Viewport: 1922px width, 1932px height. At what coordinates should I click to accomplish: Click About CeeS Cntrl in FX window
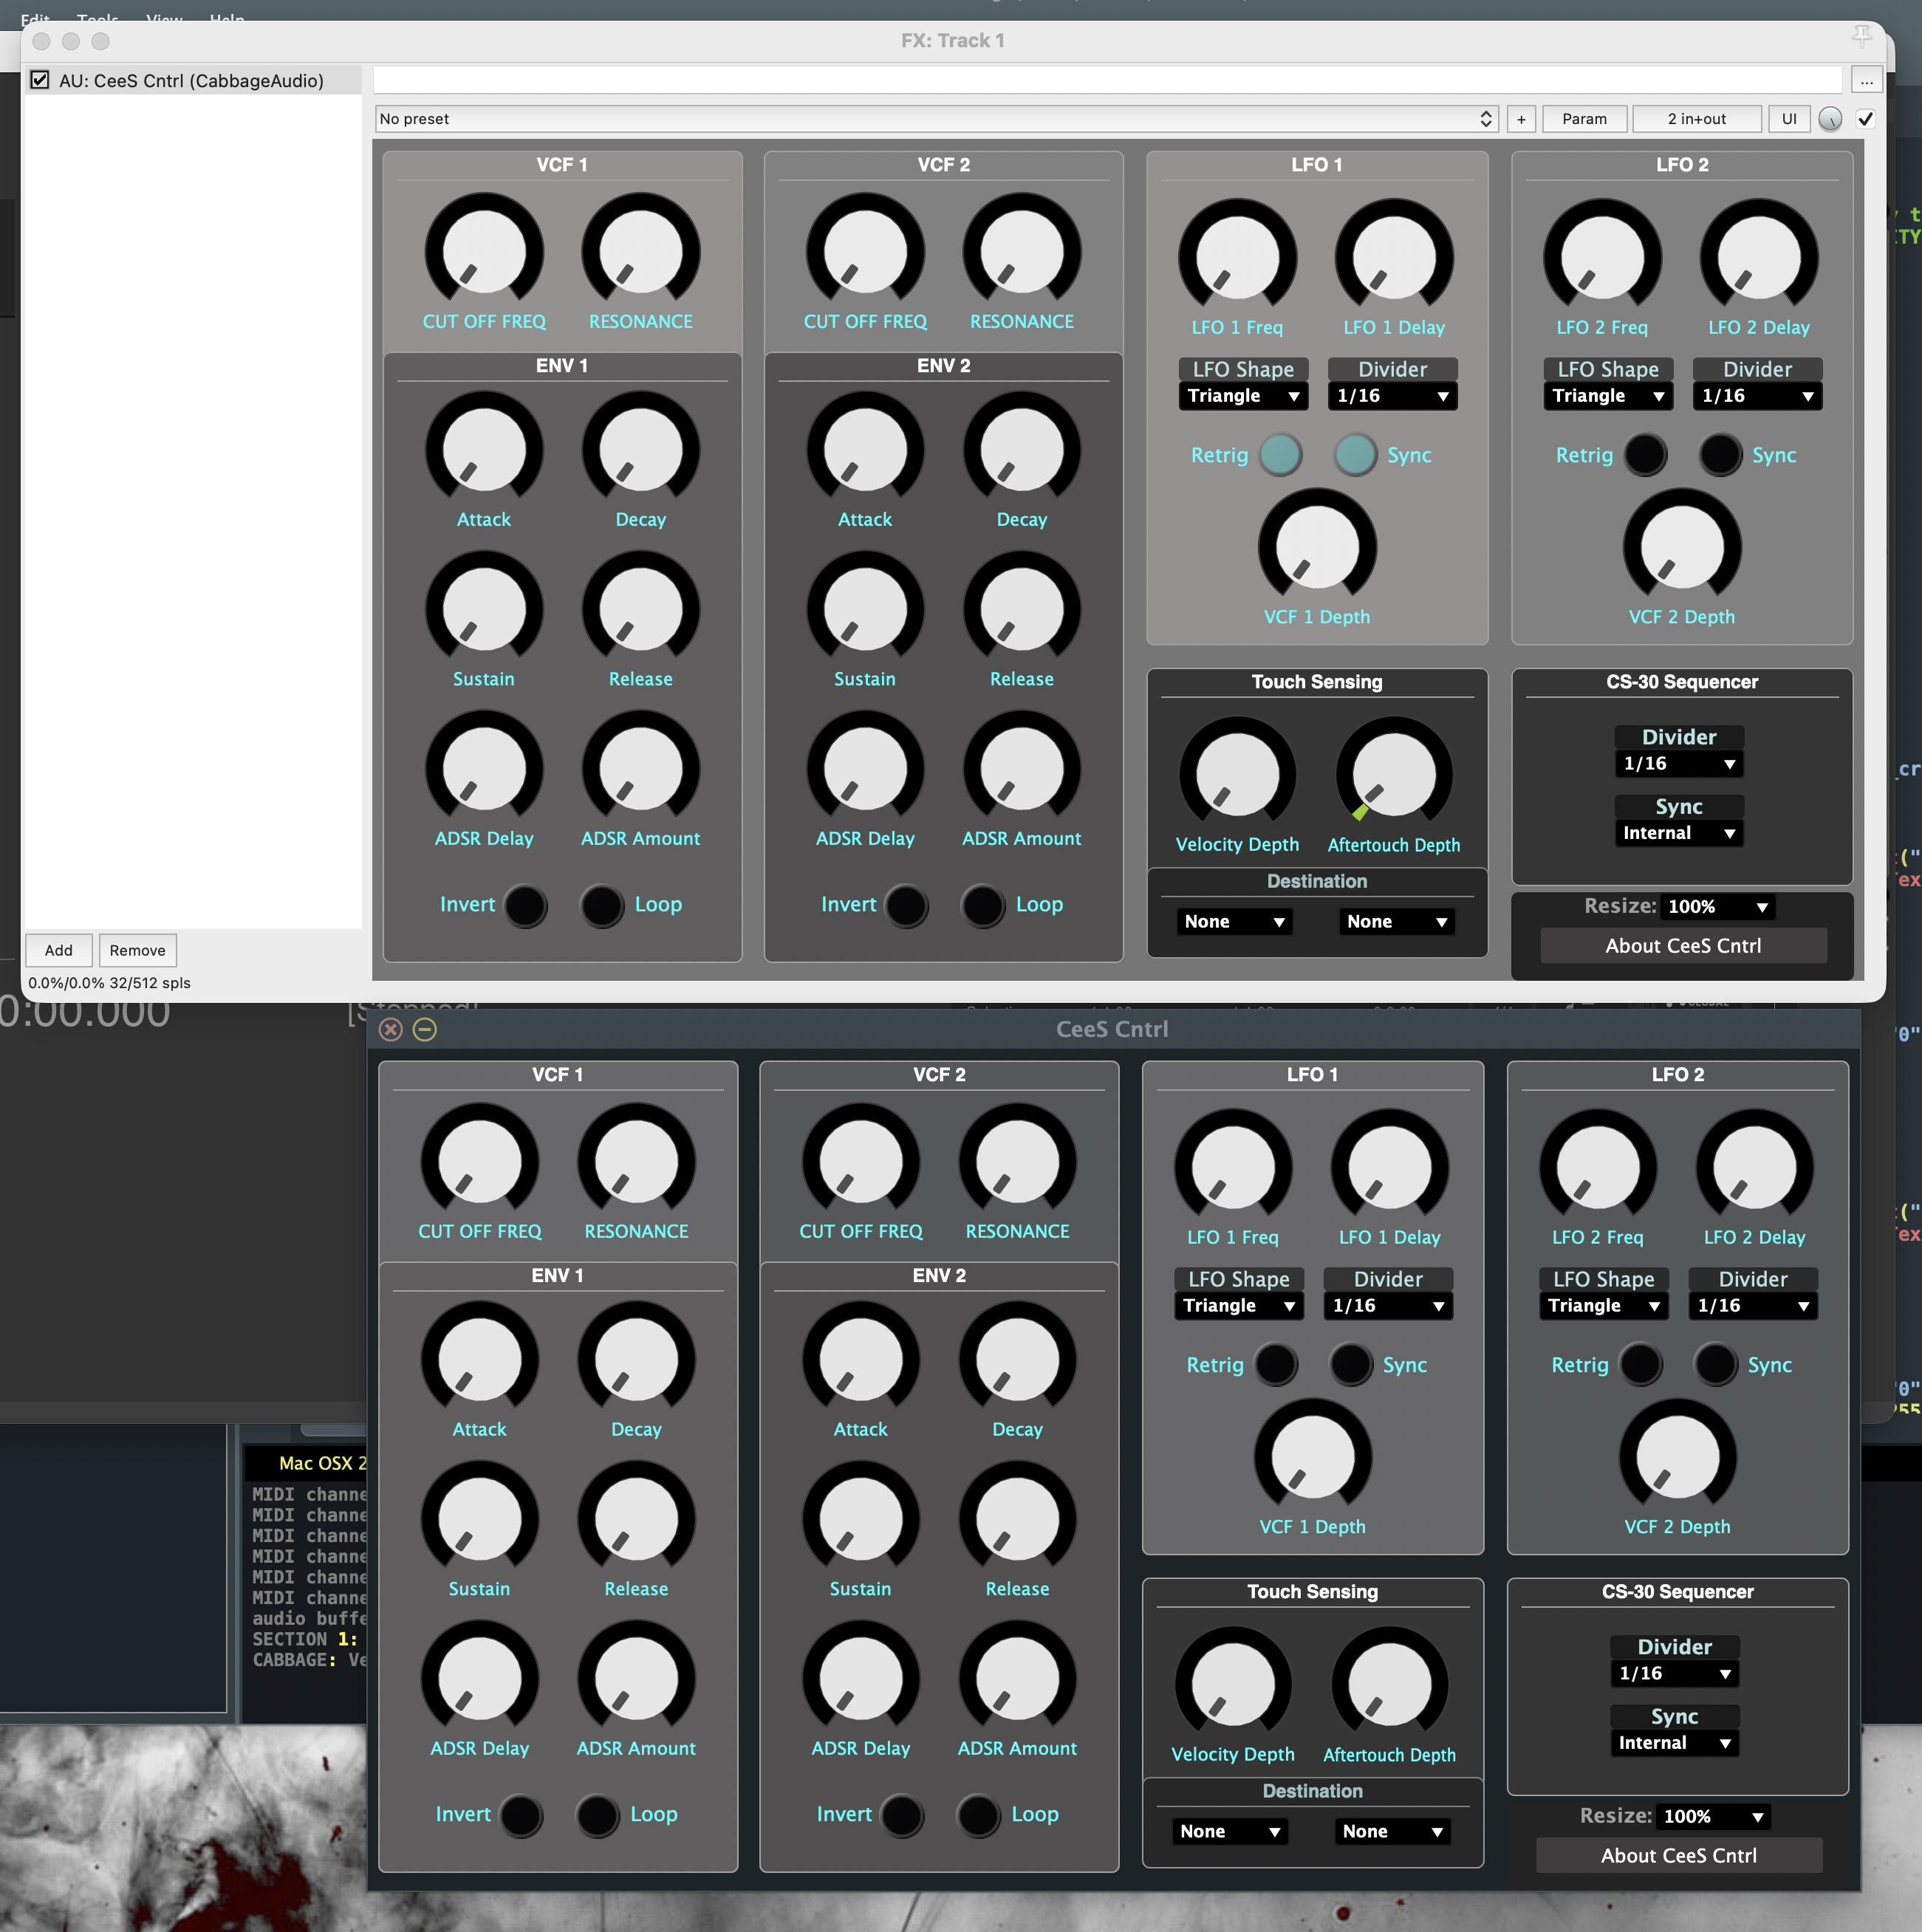(1683, 946)
